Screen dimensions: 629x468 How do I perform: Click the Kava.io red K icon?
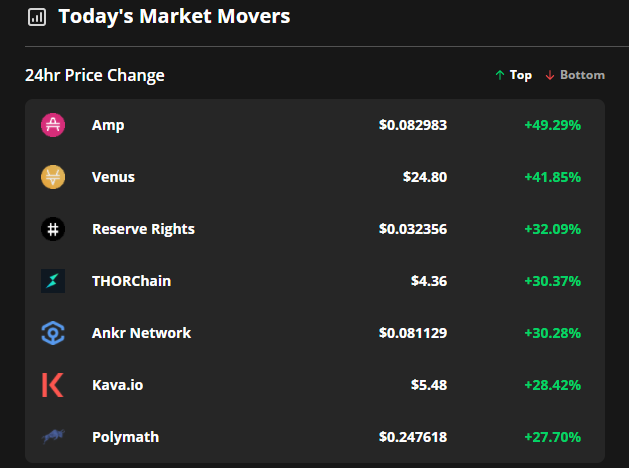click(x=53, y=385)
